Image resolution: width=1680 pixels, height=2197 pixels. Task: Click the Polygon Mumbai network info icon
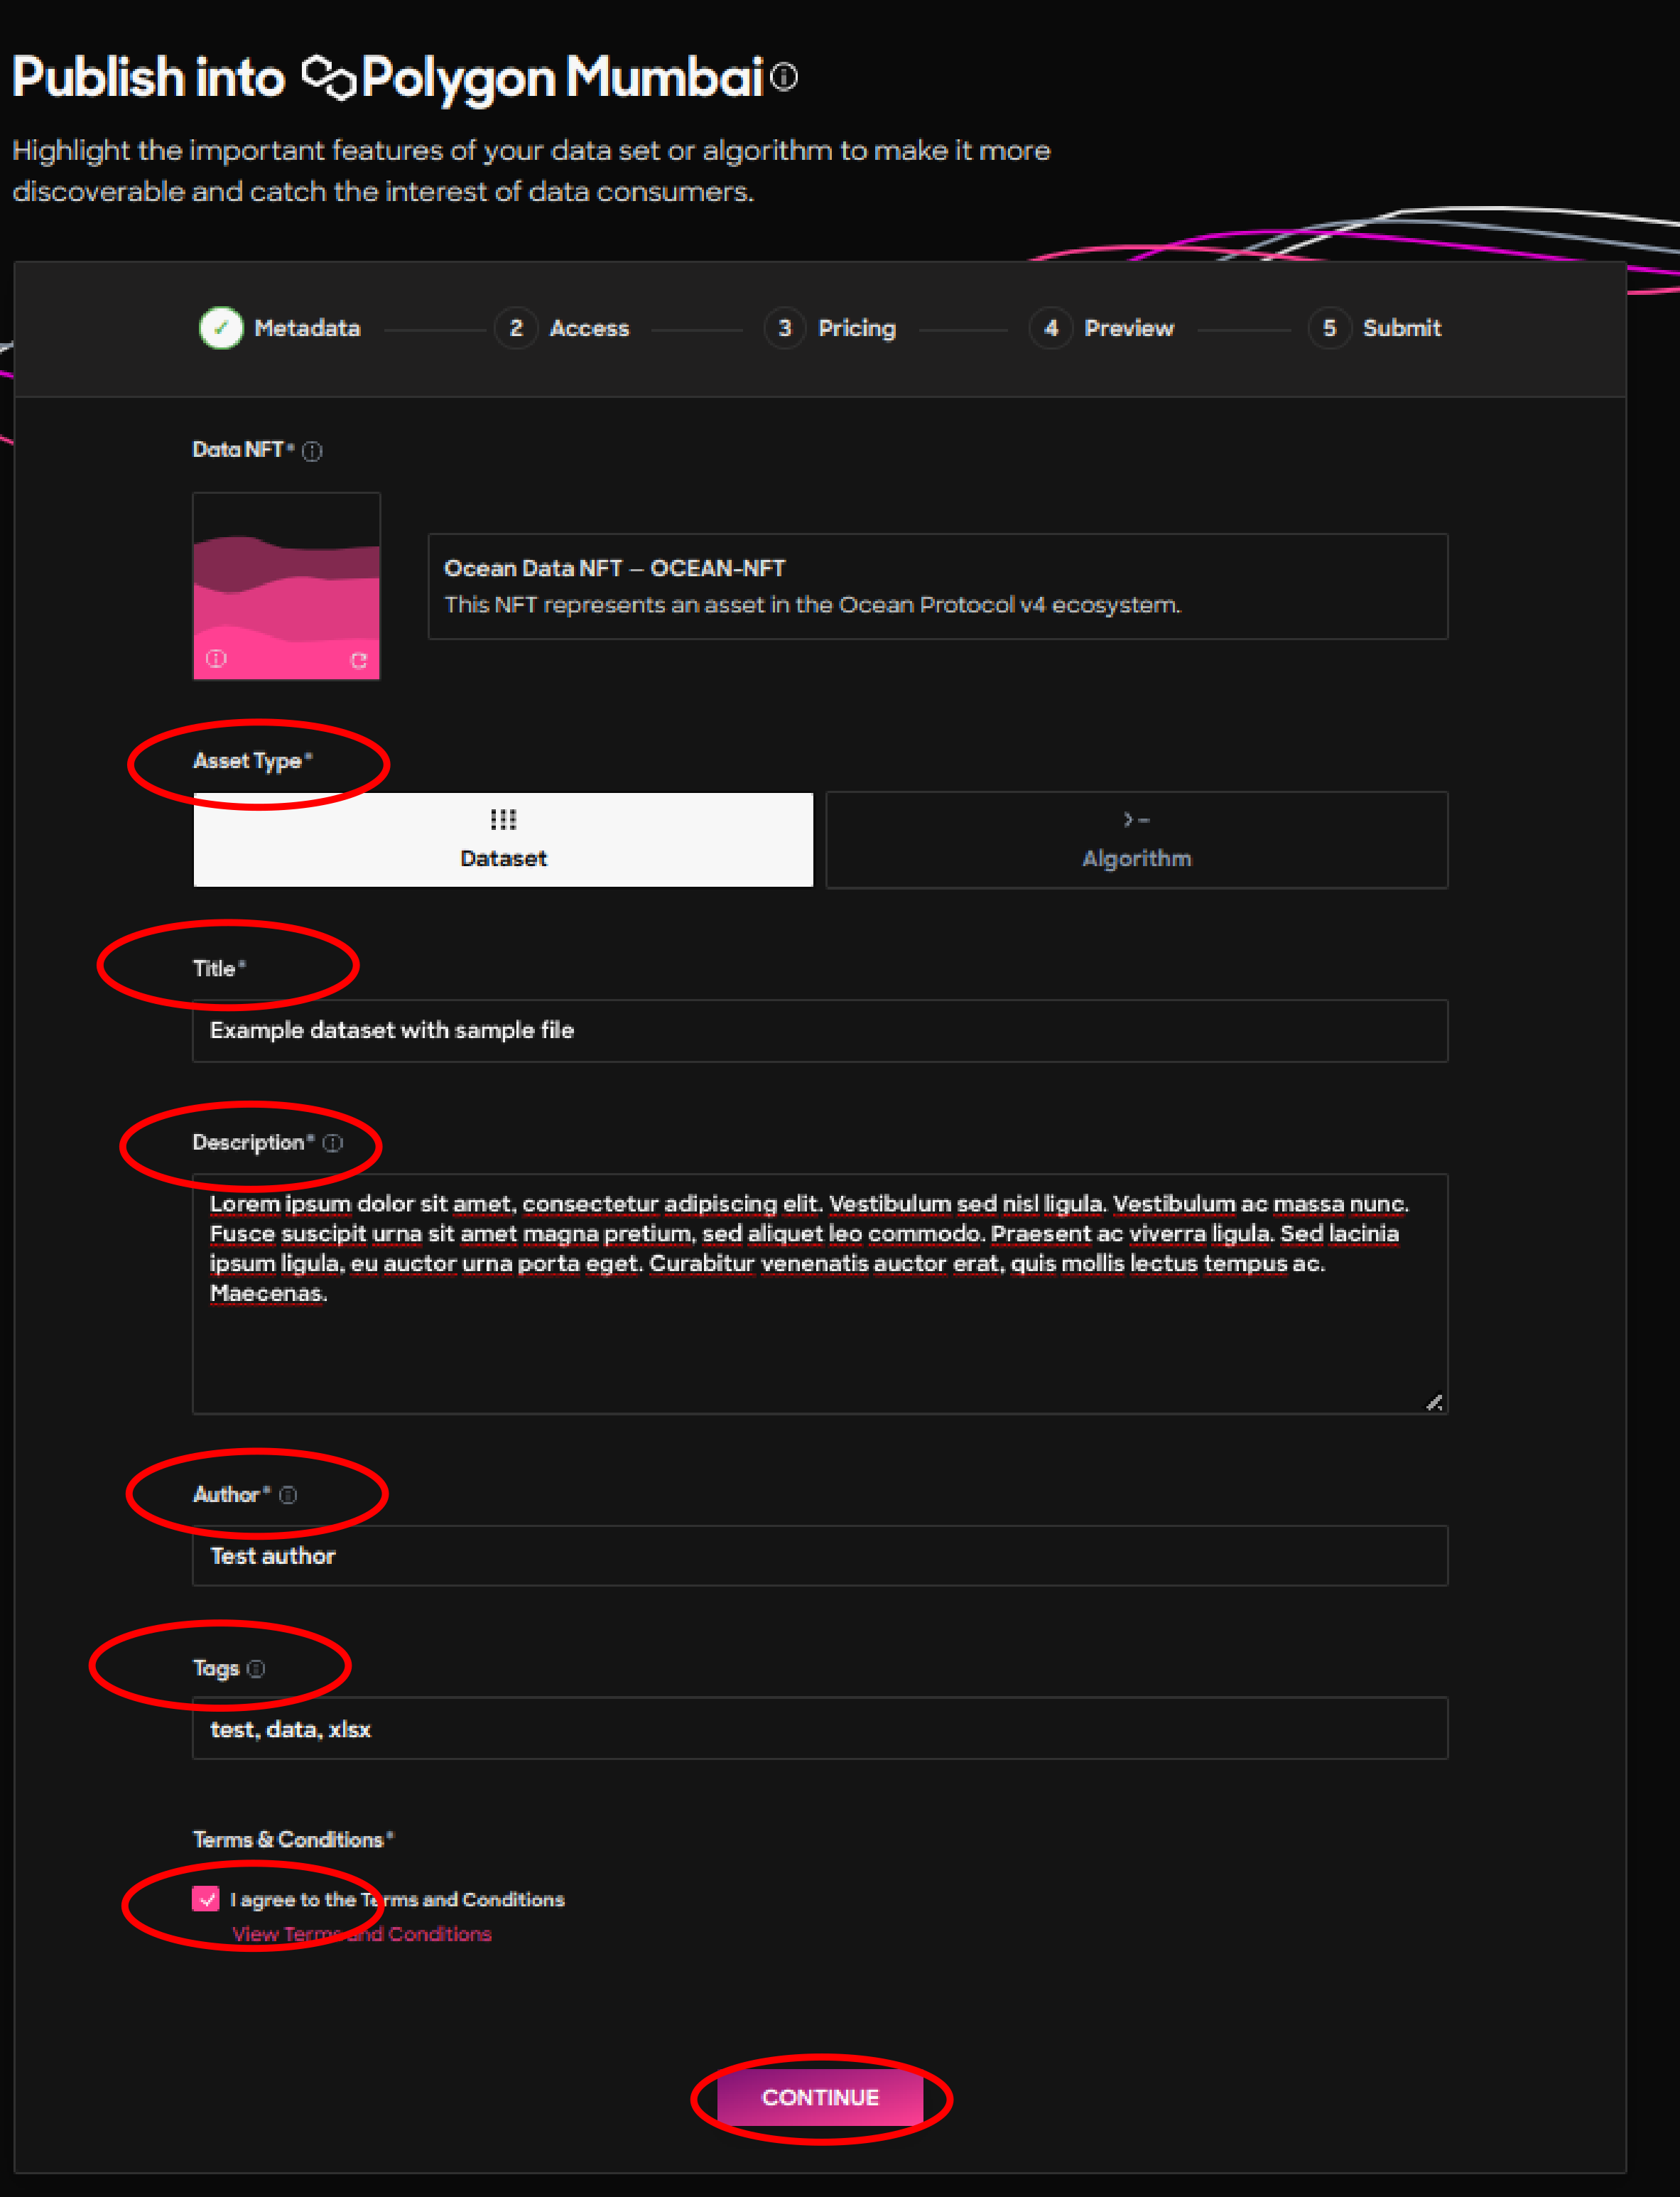click(x=785, y=77)
